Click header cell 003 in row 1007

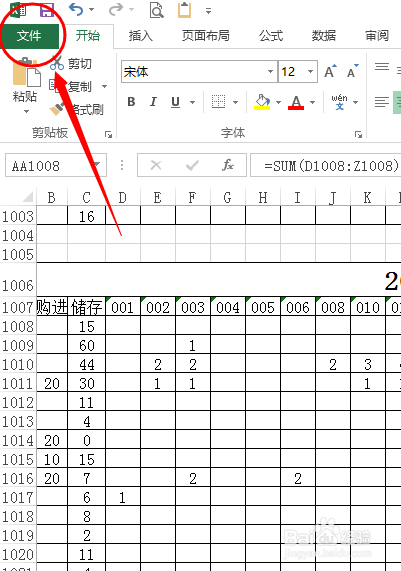click(193, 307)
